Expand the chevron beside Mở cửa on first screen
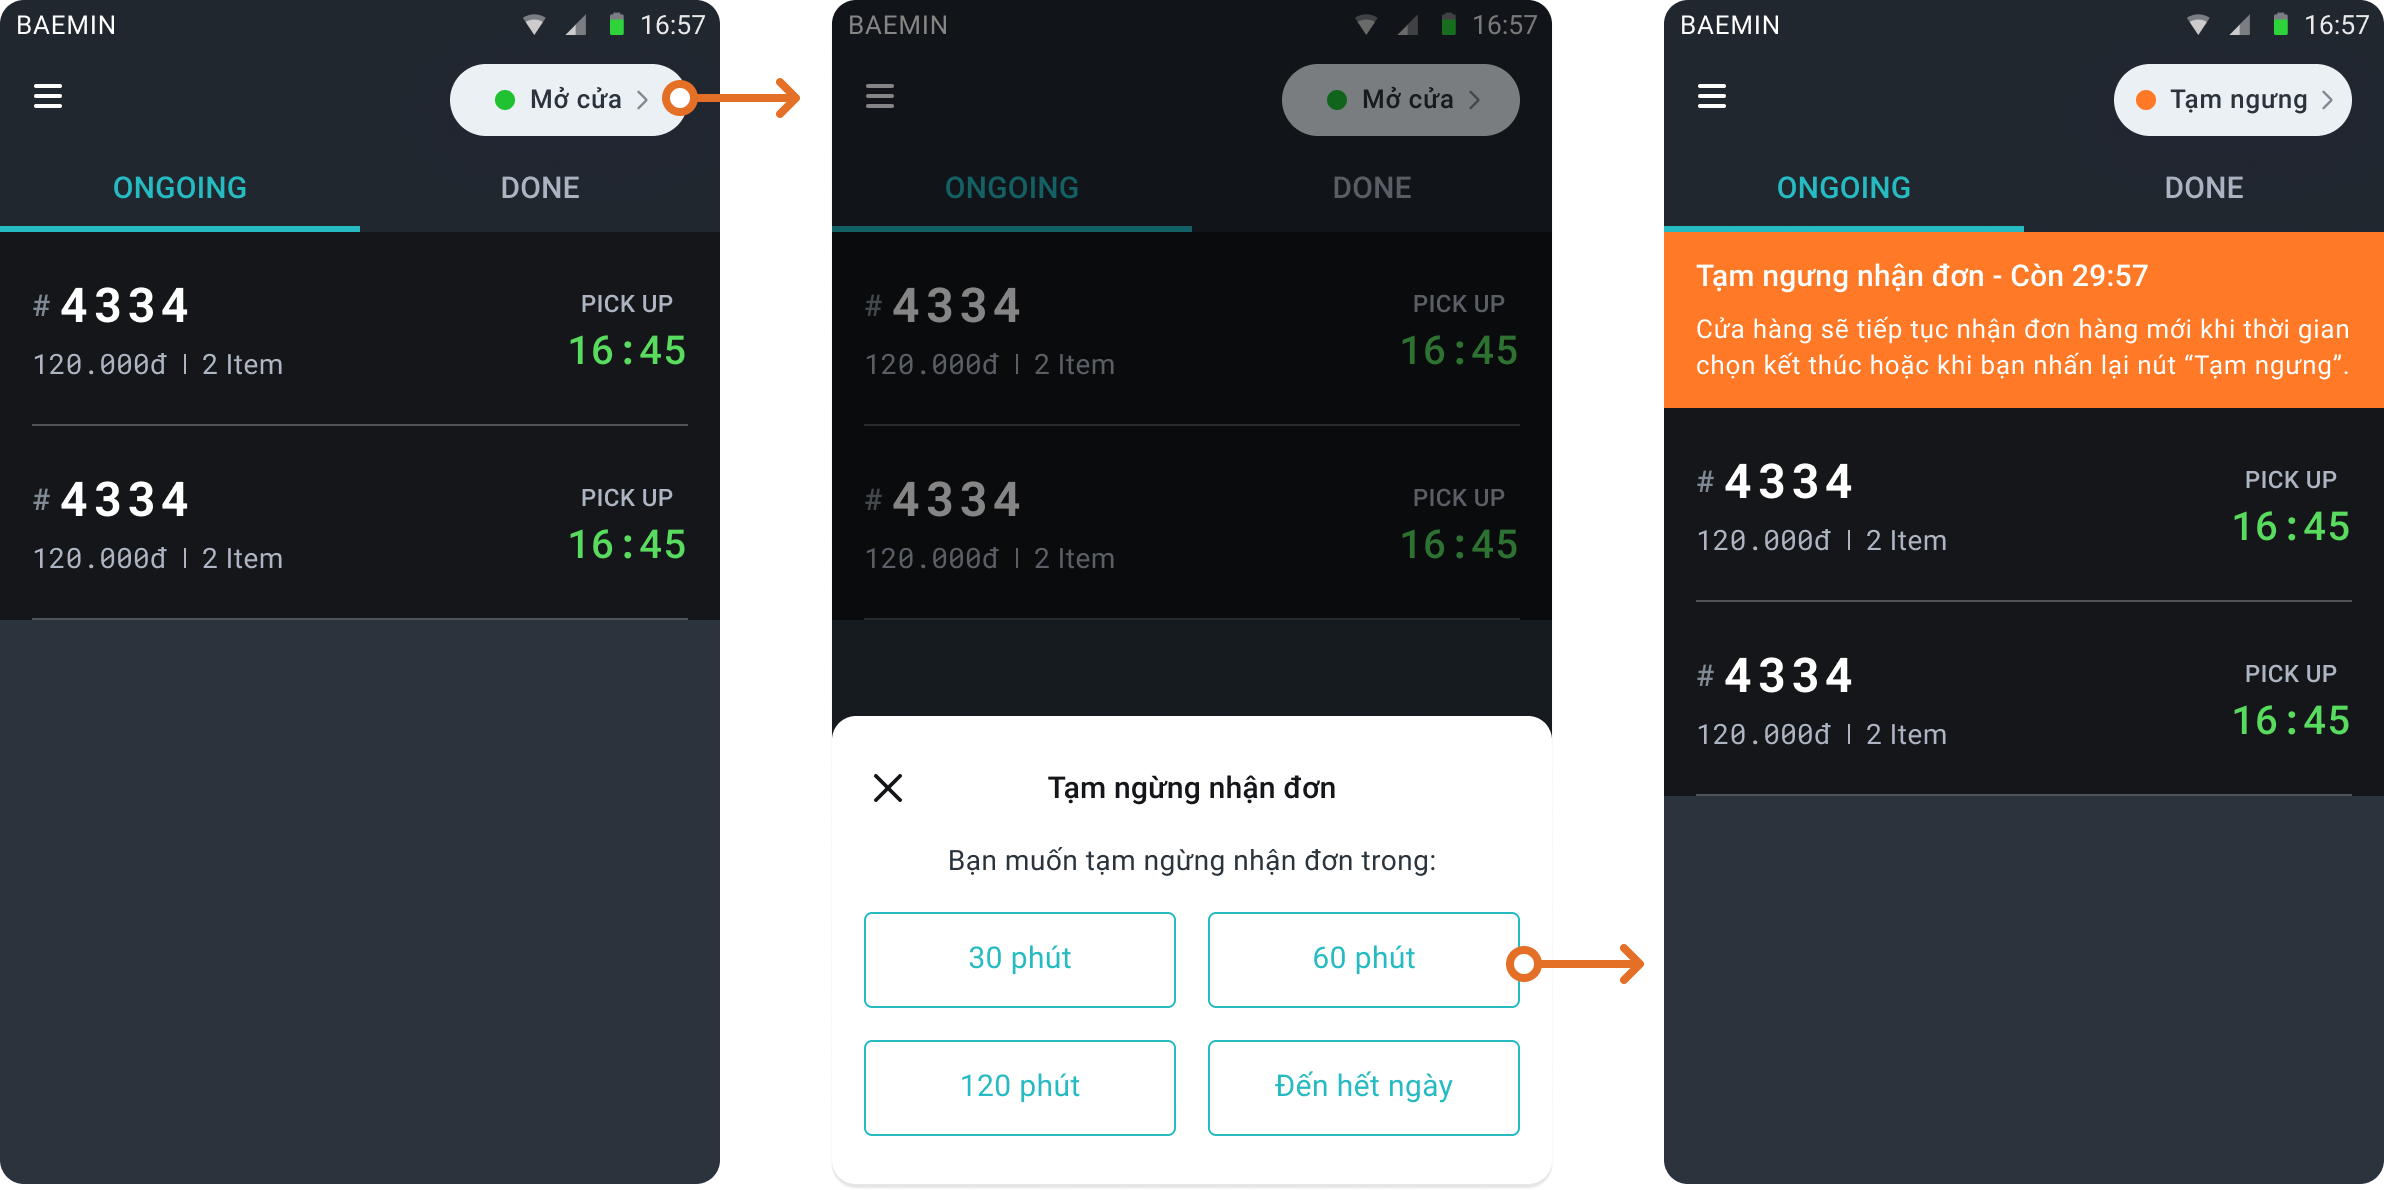 tap(643, 100)
